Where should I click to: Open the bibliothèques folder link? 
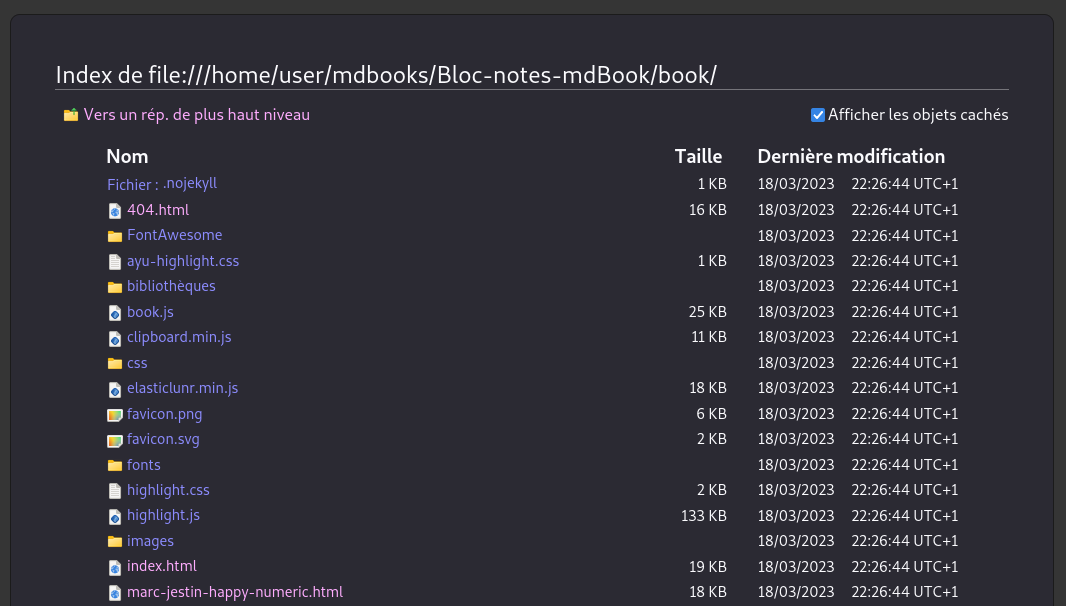[x=171, y=286]
